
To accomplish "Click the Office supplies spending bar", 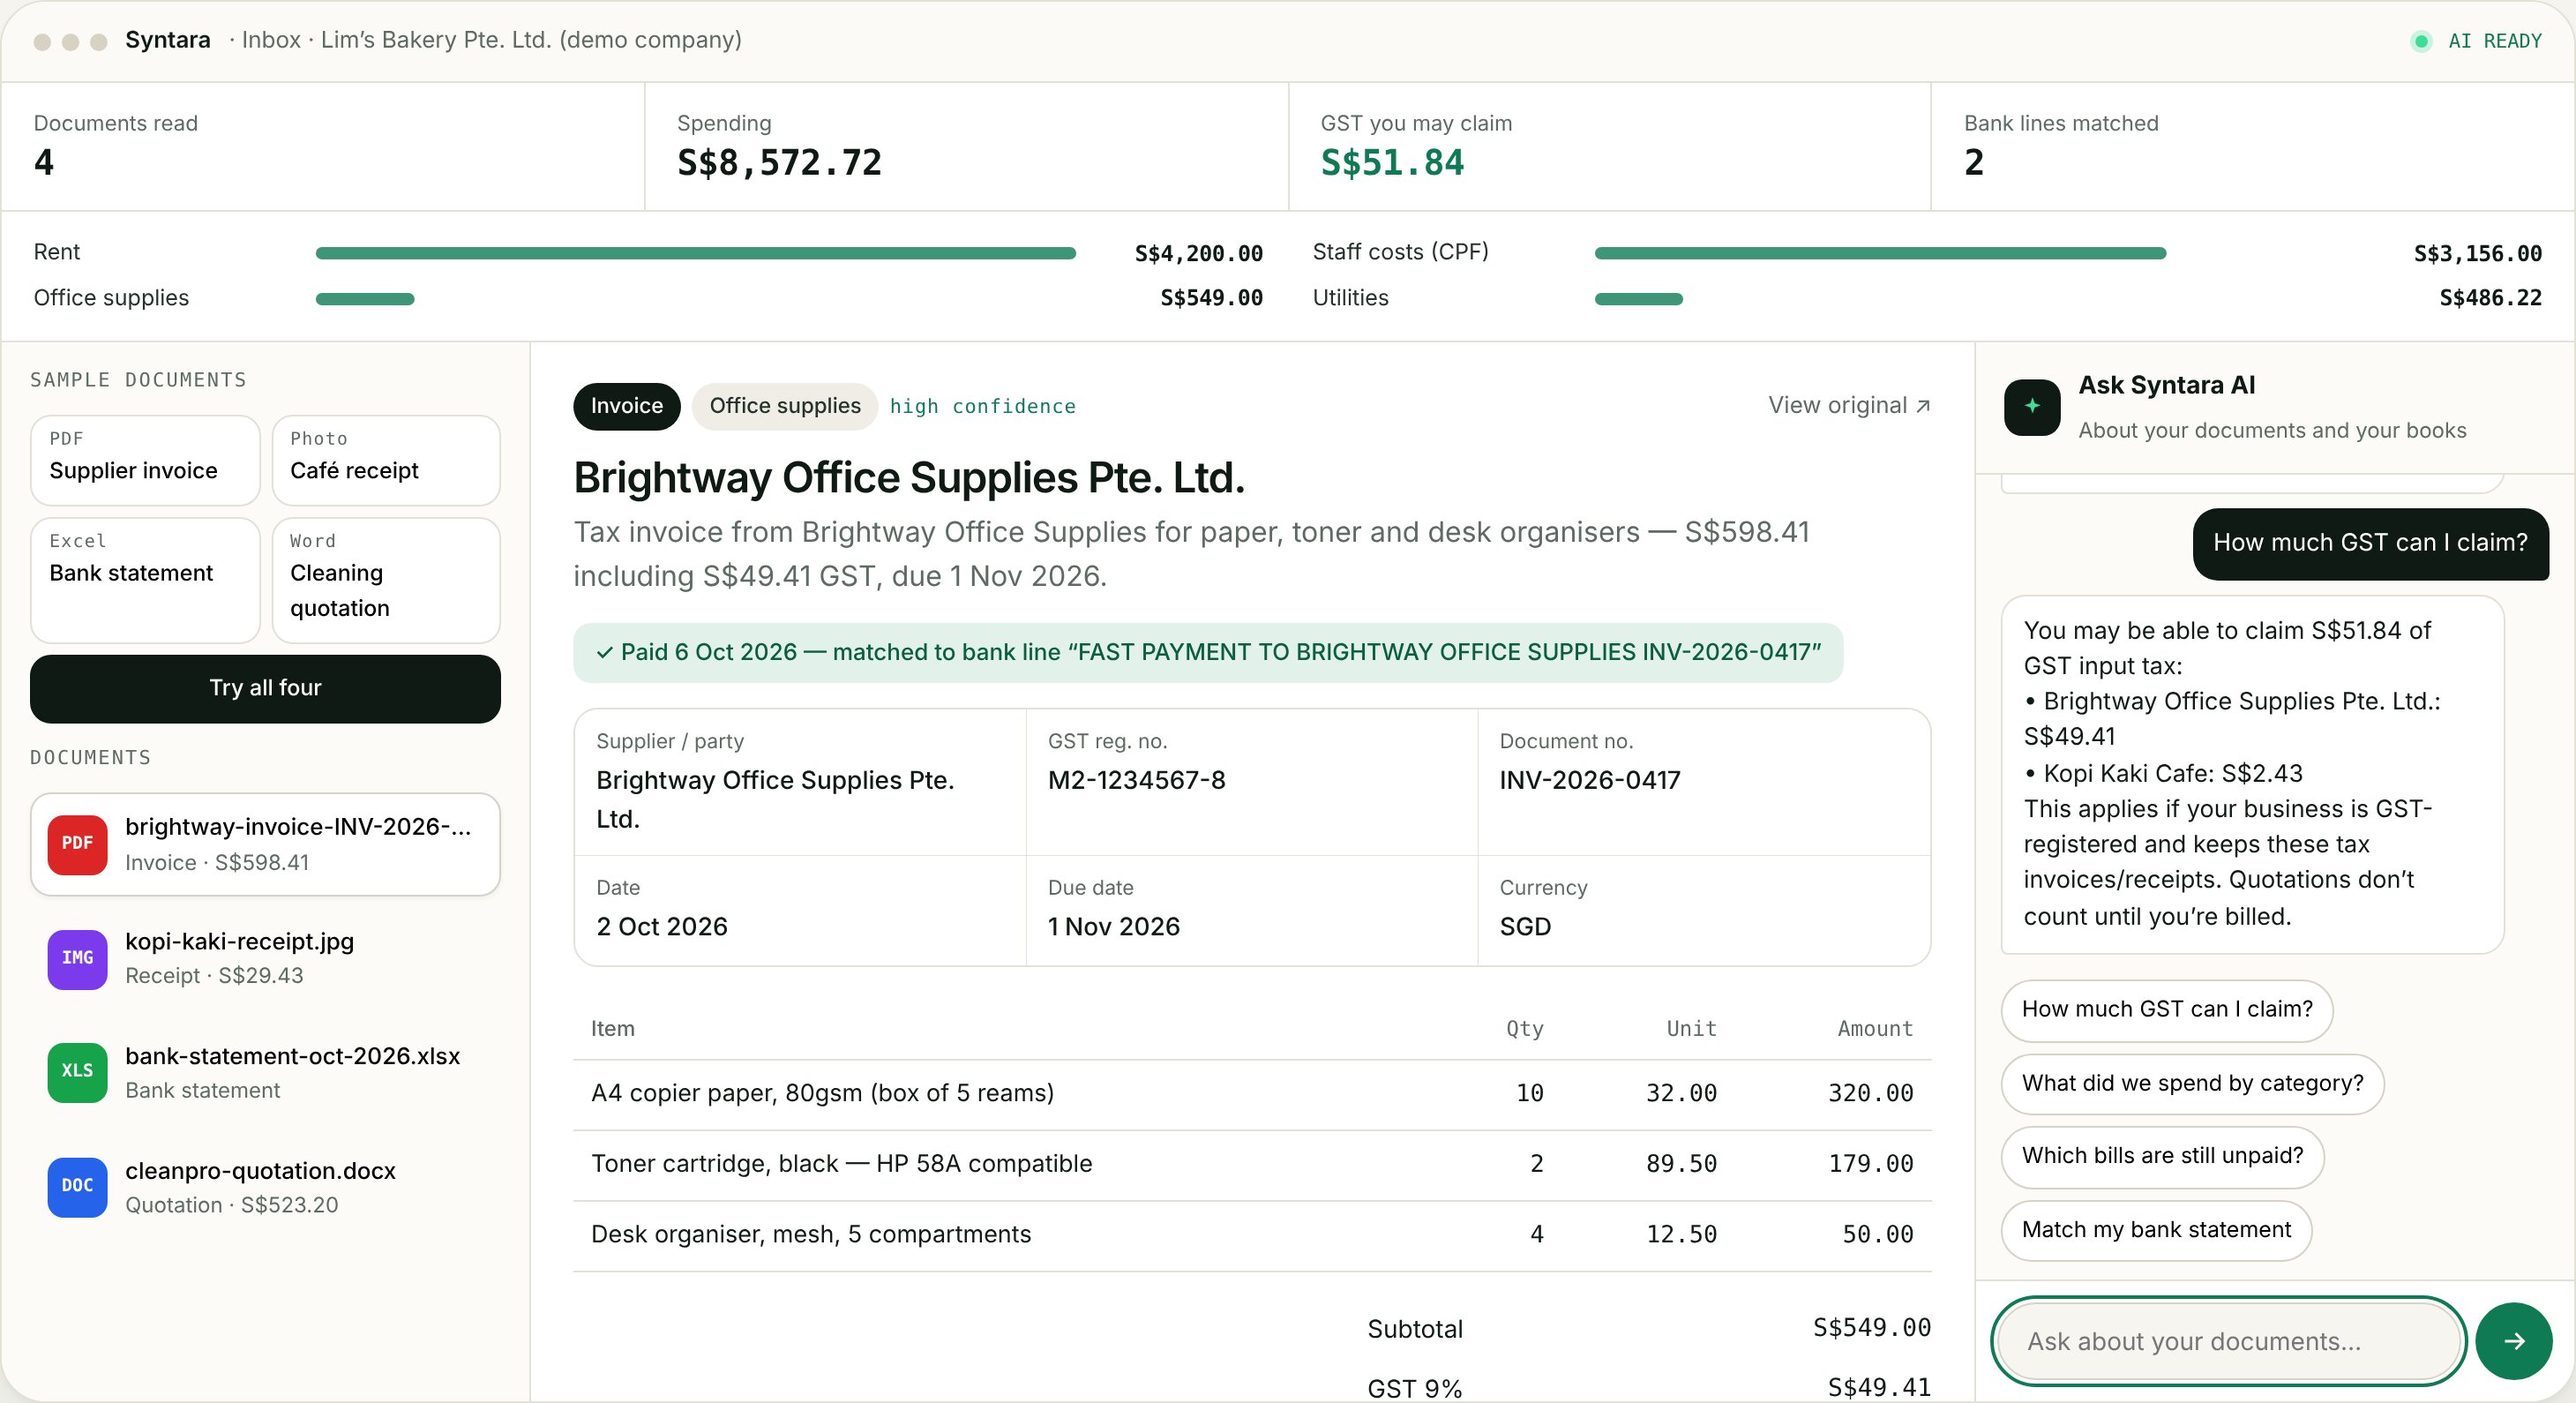I will (365, 299).
